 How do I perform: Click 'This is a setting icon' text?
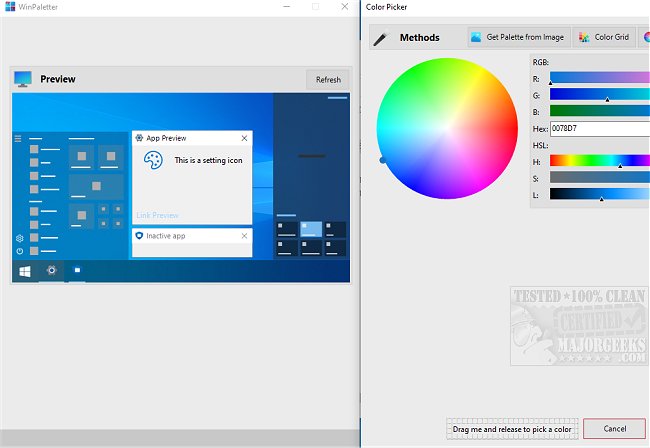pyautogui.click(x=209, y=160)
